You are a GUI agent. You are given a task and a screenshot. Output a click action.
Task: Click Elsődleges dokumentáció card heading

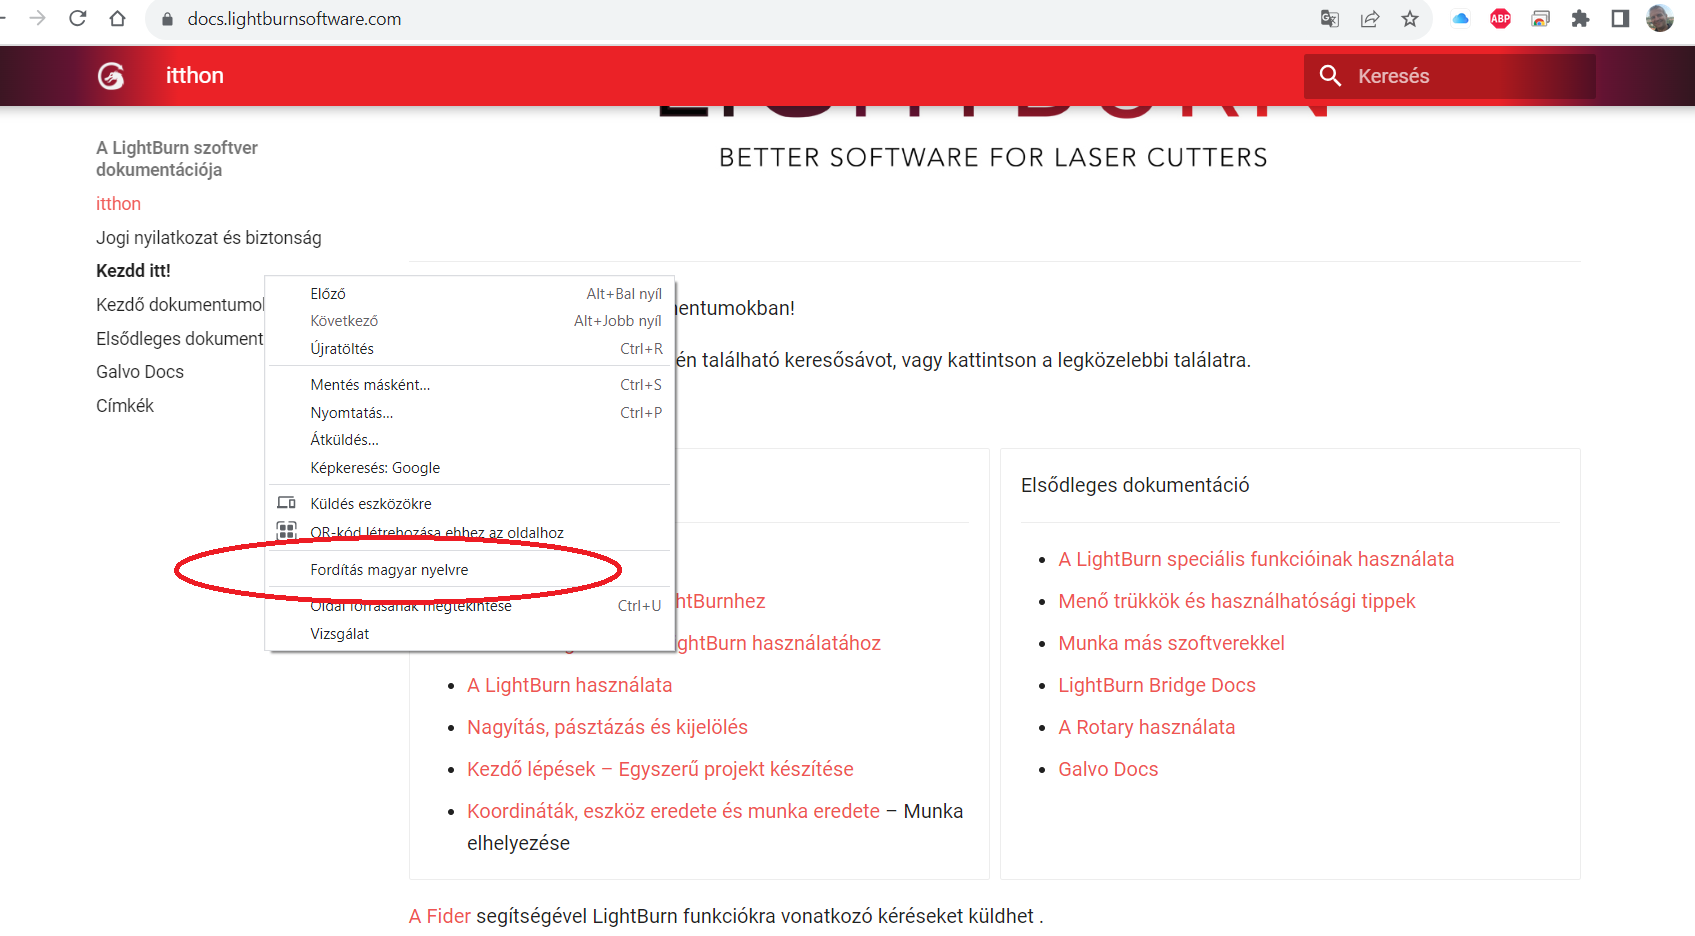click(x=1135, y=485)
